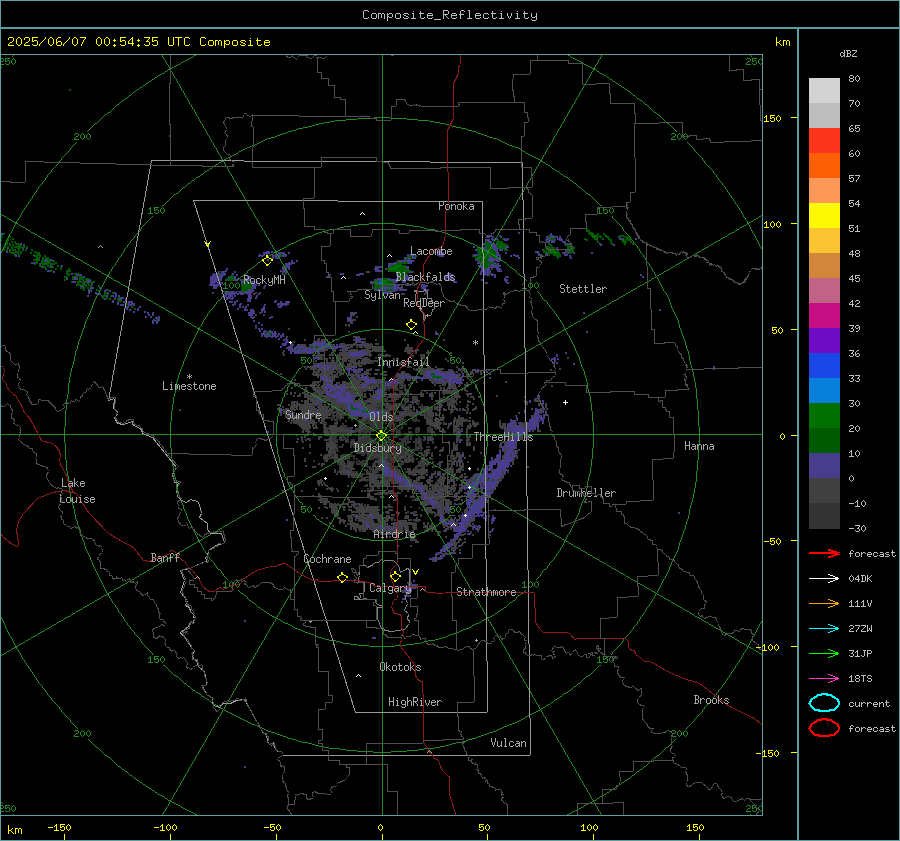Click the Airdrie city label
Image resolution: width=900 pixels, height=841 pixels.
pyautogui.click(x=394, y=534)
